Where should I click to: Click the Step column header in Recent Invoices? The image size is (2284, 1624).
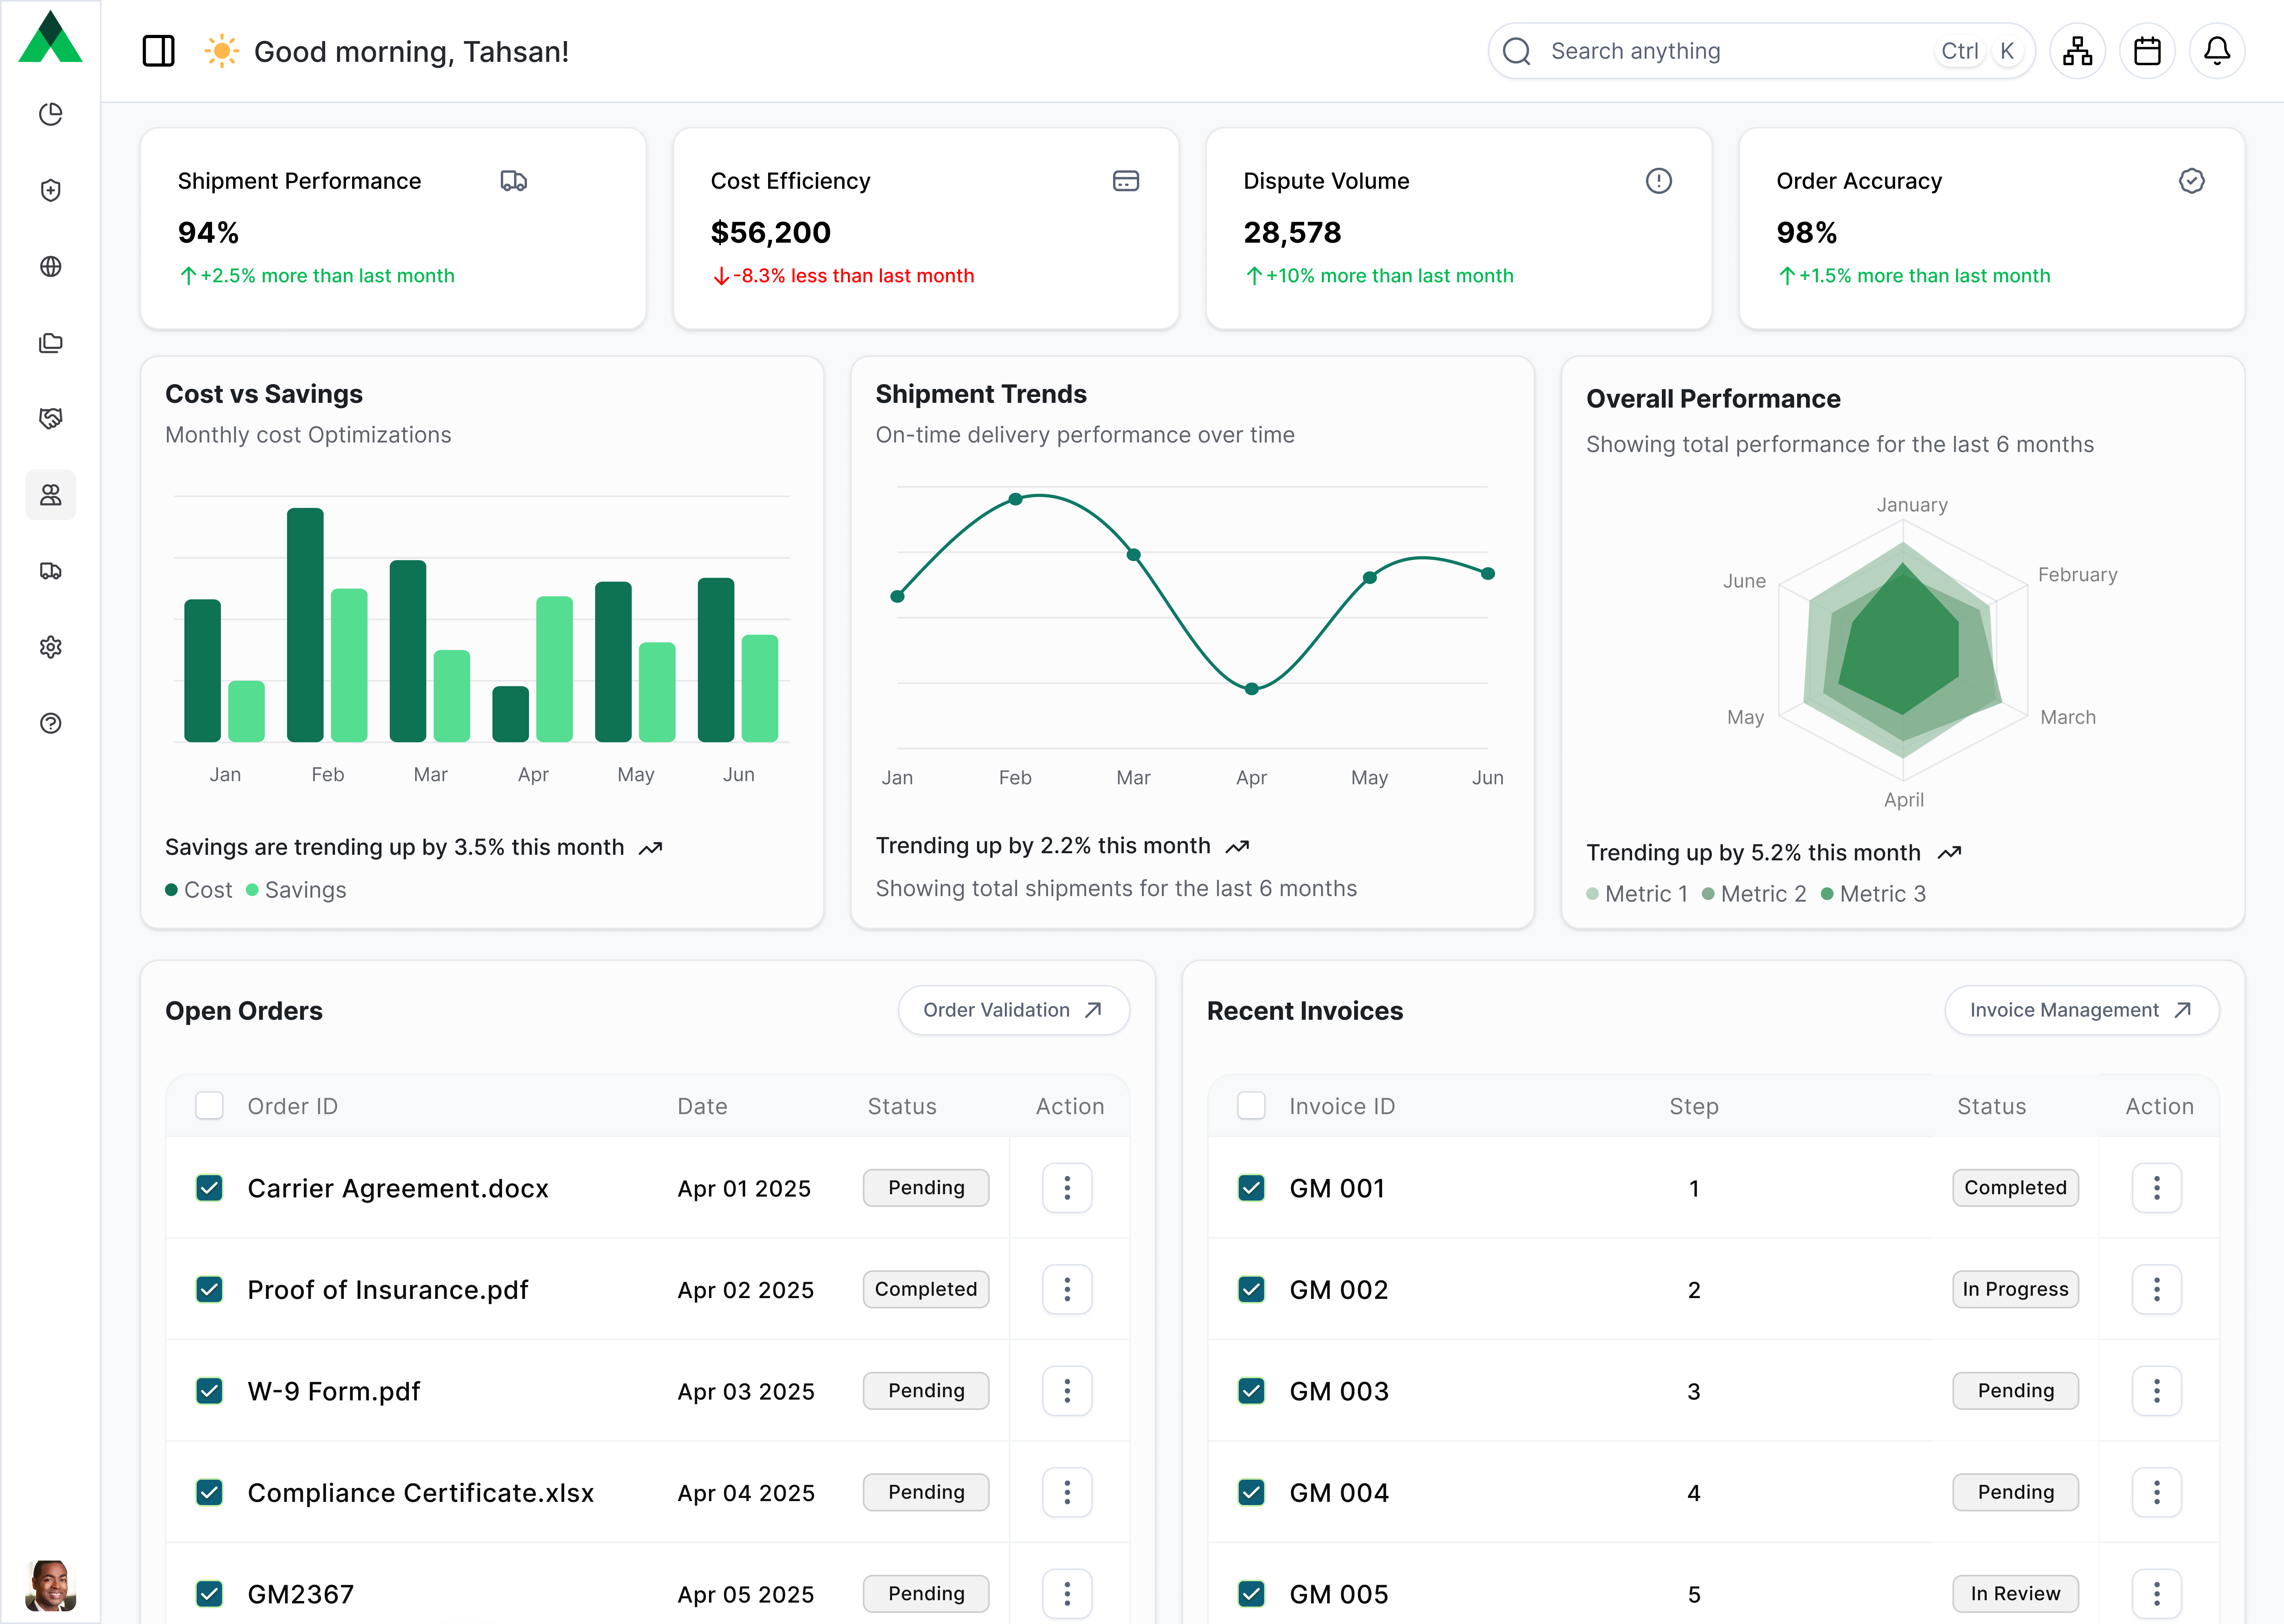1693,1107
